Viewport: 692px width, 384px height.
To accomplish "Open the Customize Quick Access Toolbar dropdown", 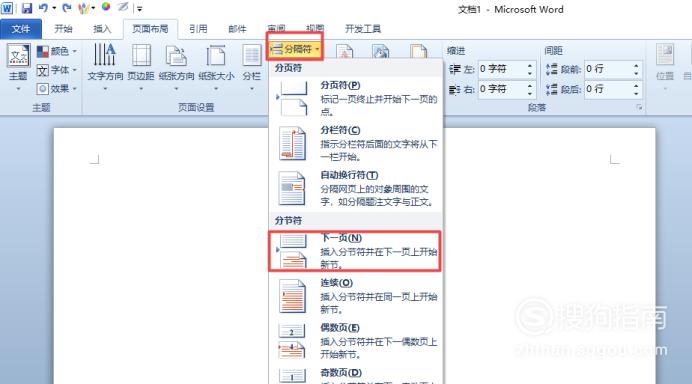I will coord(139,8).
